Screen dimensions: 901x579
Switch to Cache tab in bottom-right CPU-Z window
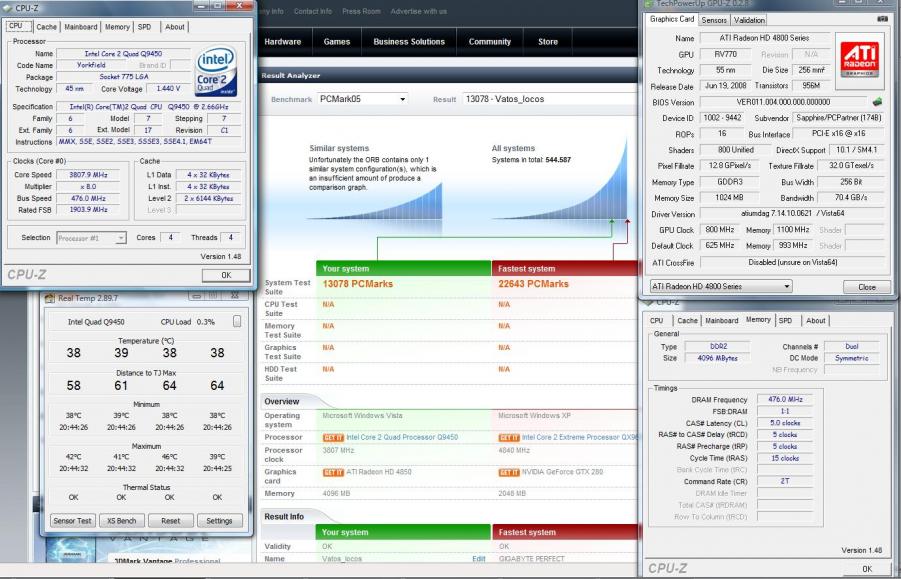point(687,321)
